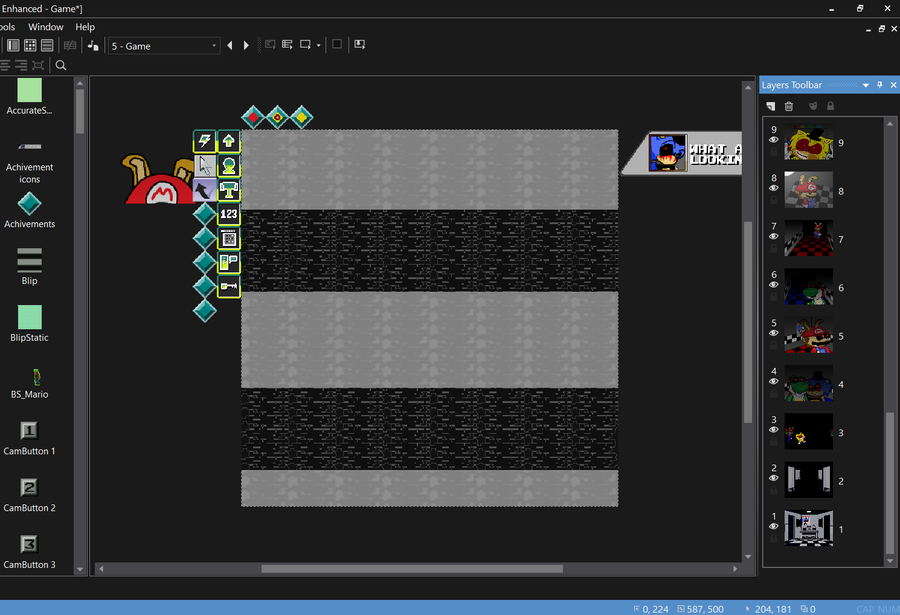Click the run frame toolbar icon
Viewport: 900px width, 615px height.
point(305,45)
